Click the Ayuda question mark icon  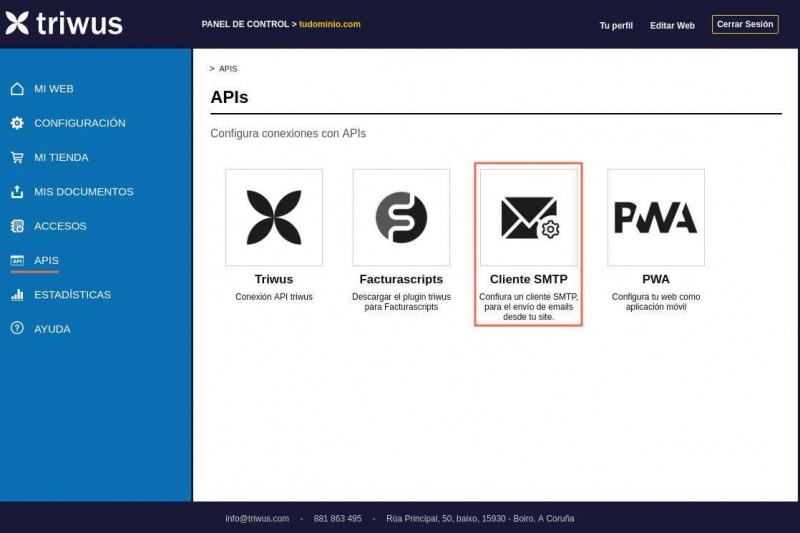[x=17, y=329]
